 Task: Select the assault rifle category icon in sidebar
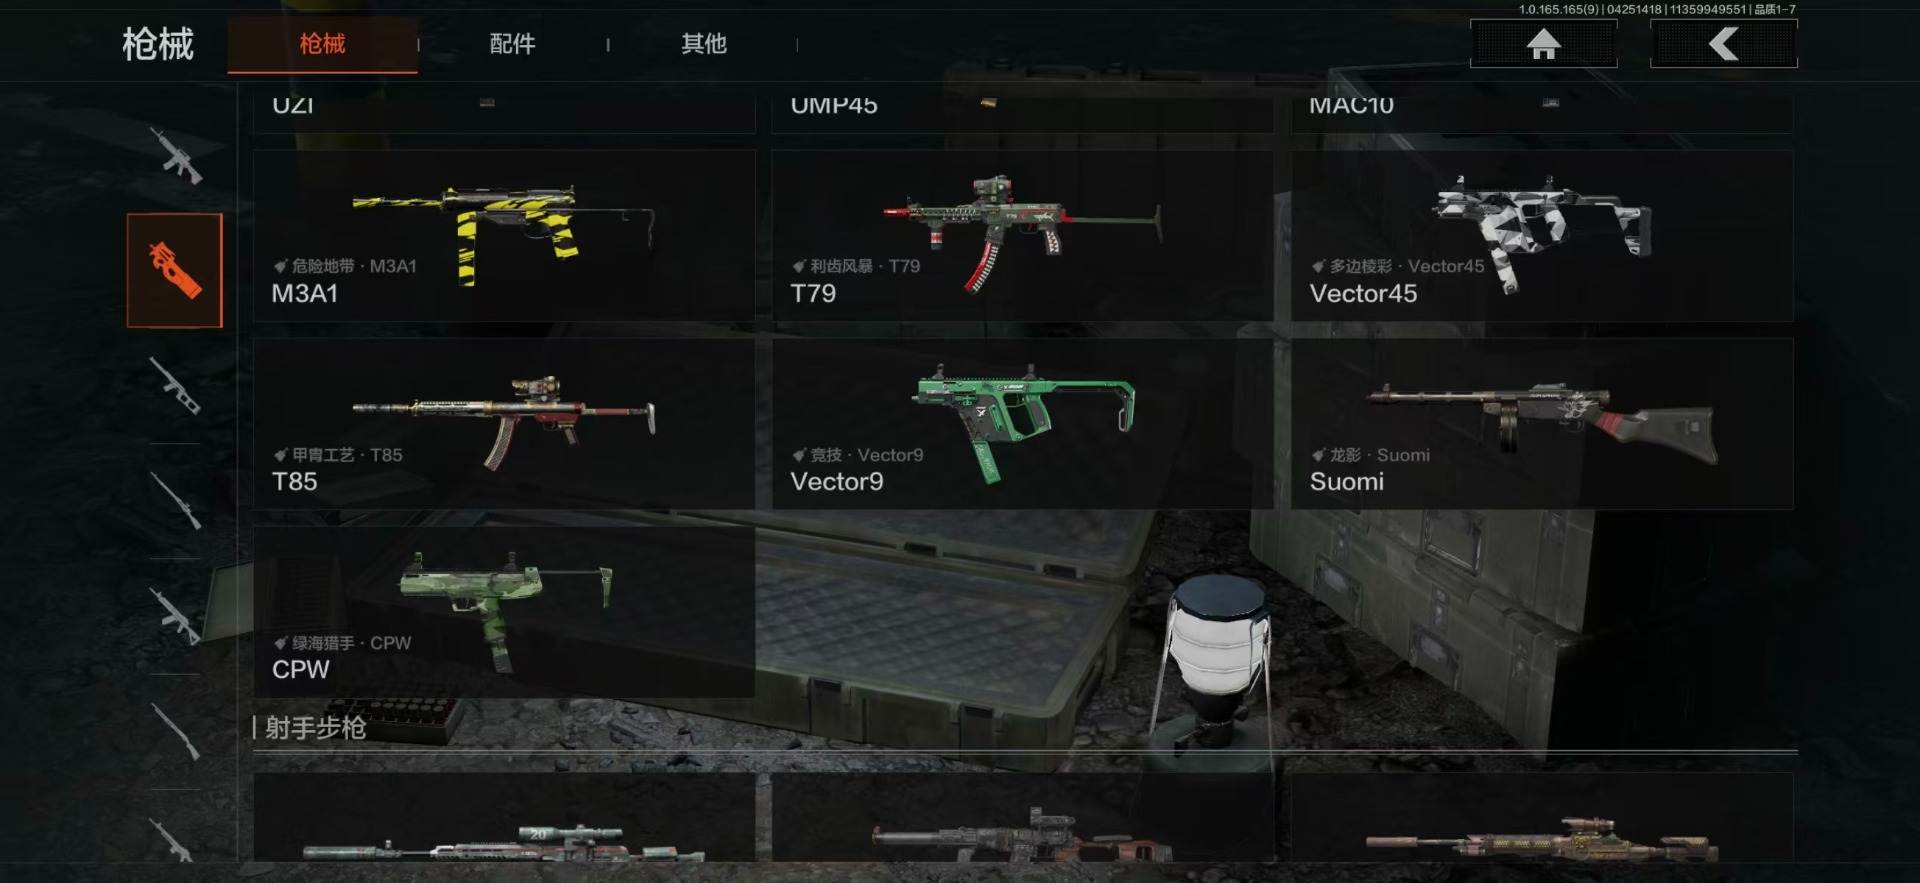(175, 155)
